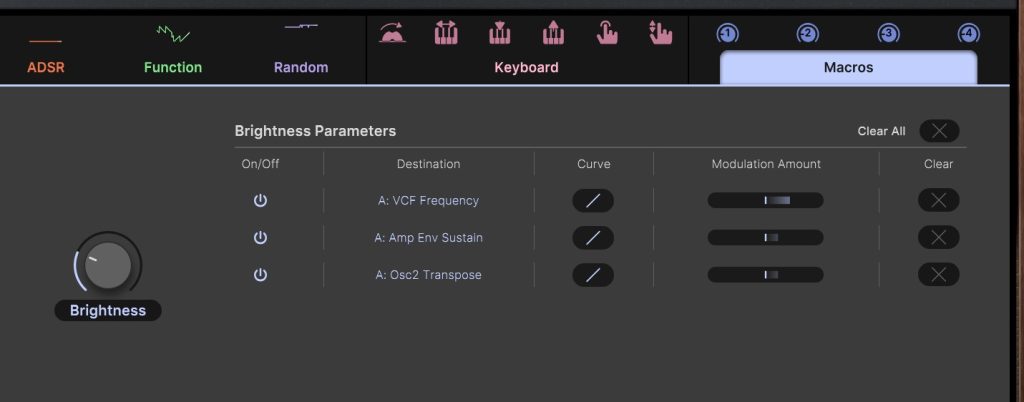This screenshot has width=1024, height=402.
Task: Select the Macro 2 knob icon
Action: [807, 34]
